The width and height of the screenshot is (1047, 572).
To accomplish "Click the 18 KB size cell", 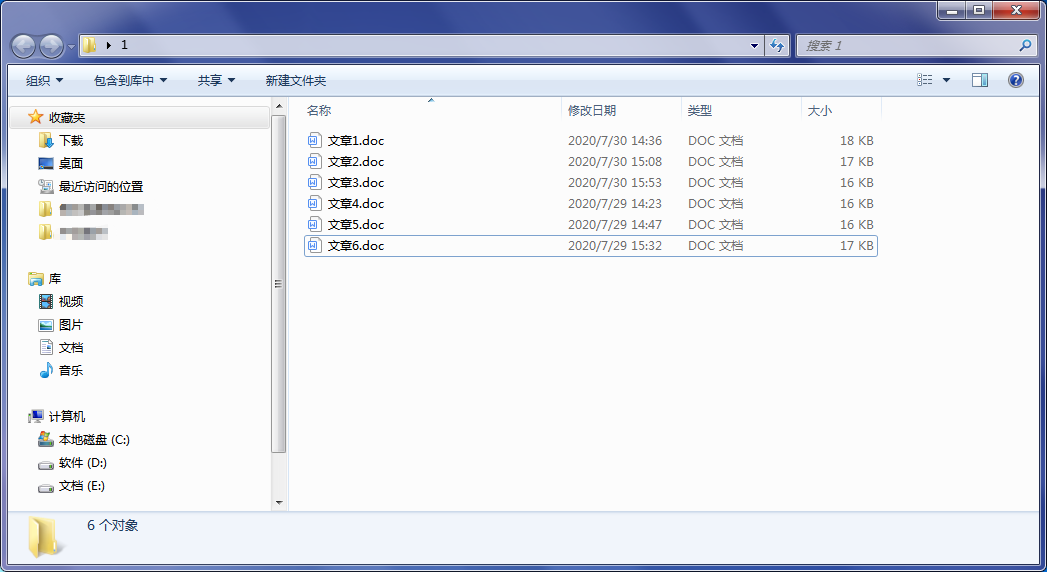I will [x=857, y=141].
